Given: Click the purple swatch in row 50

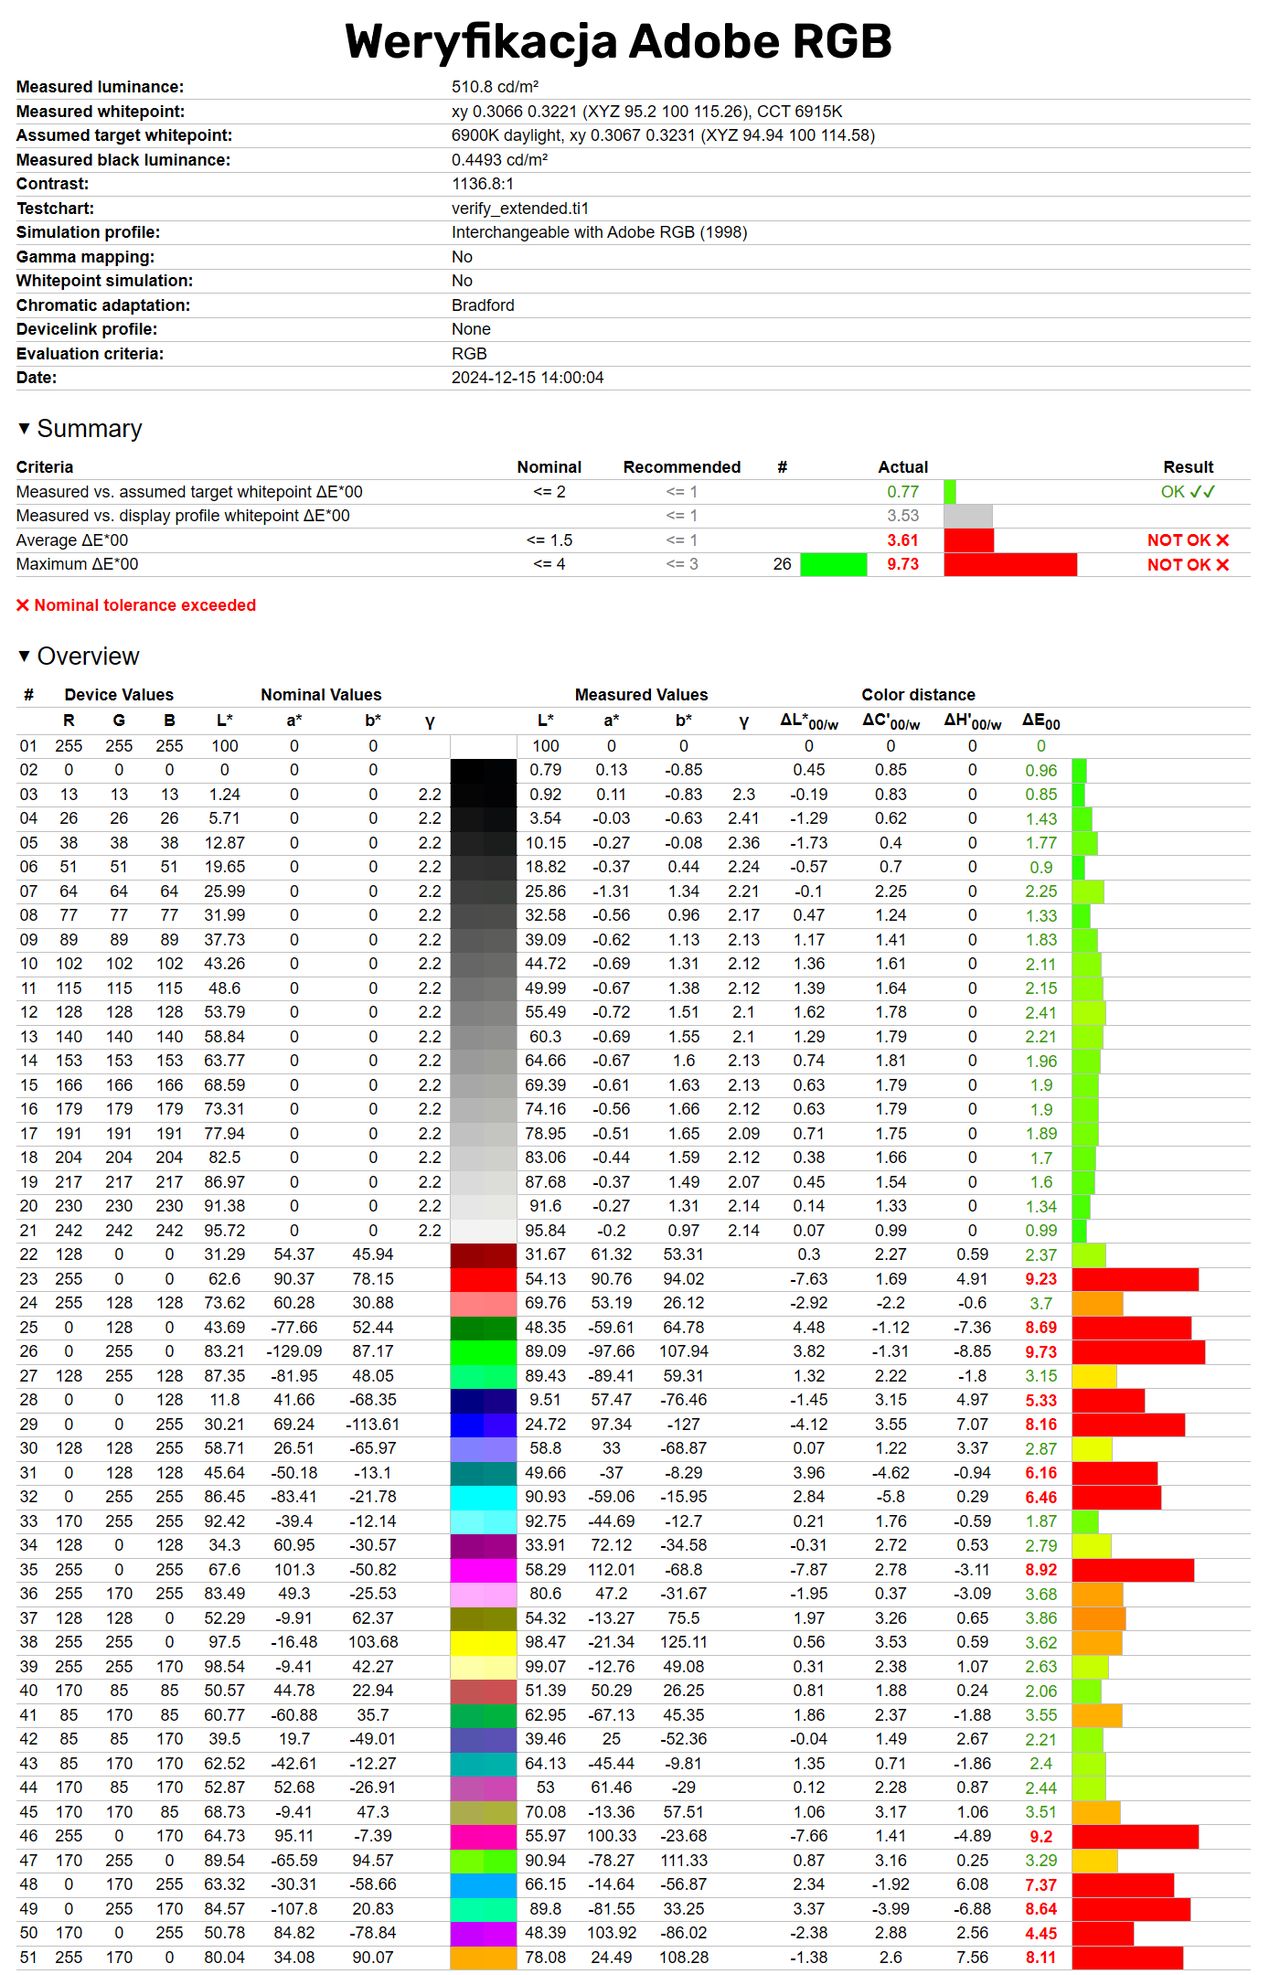Looking at the screenshot, I should (483, 1933).
